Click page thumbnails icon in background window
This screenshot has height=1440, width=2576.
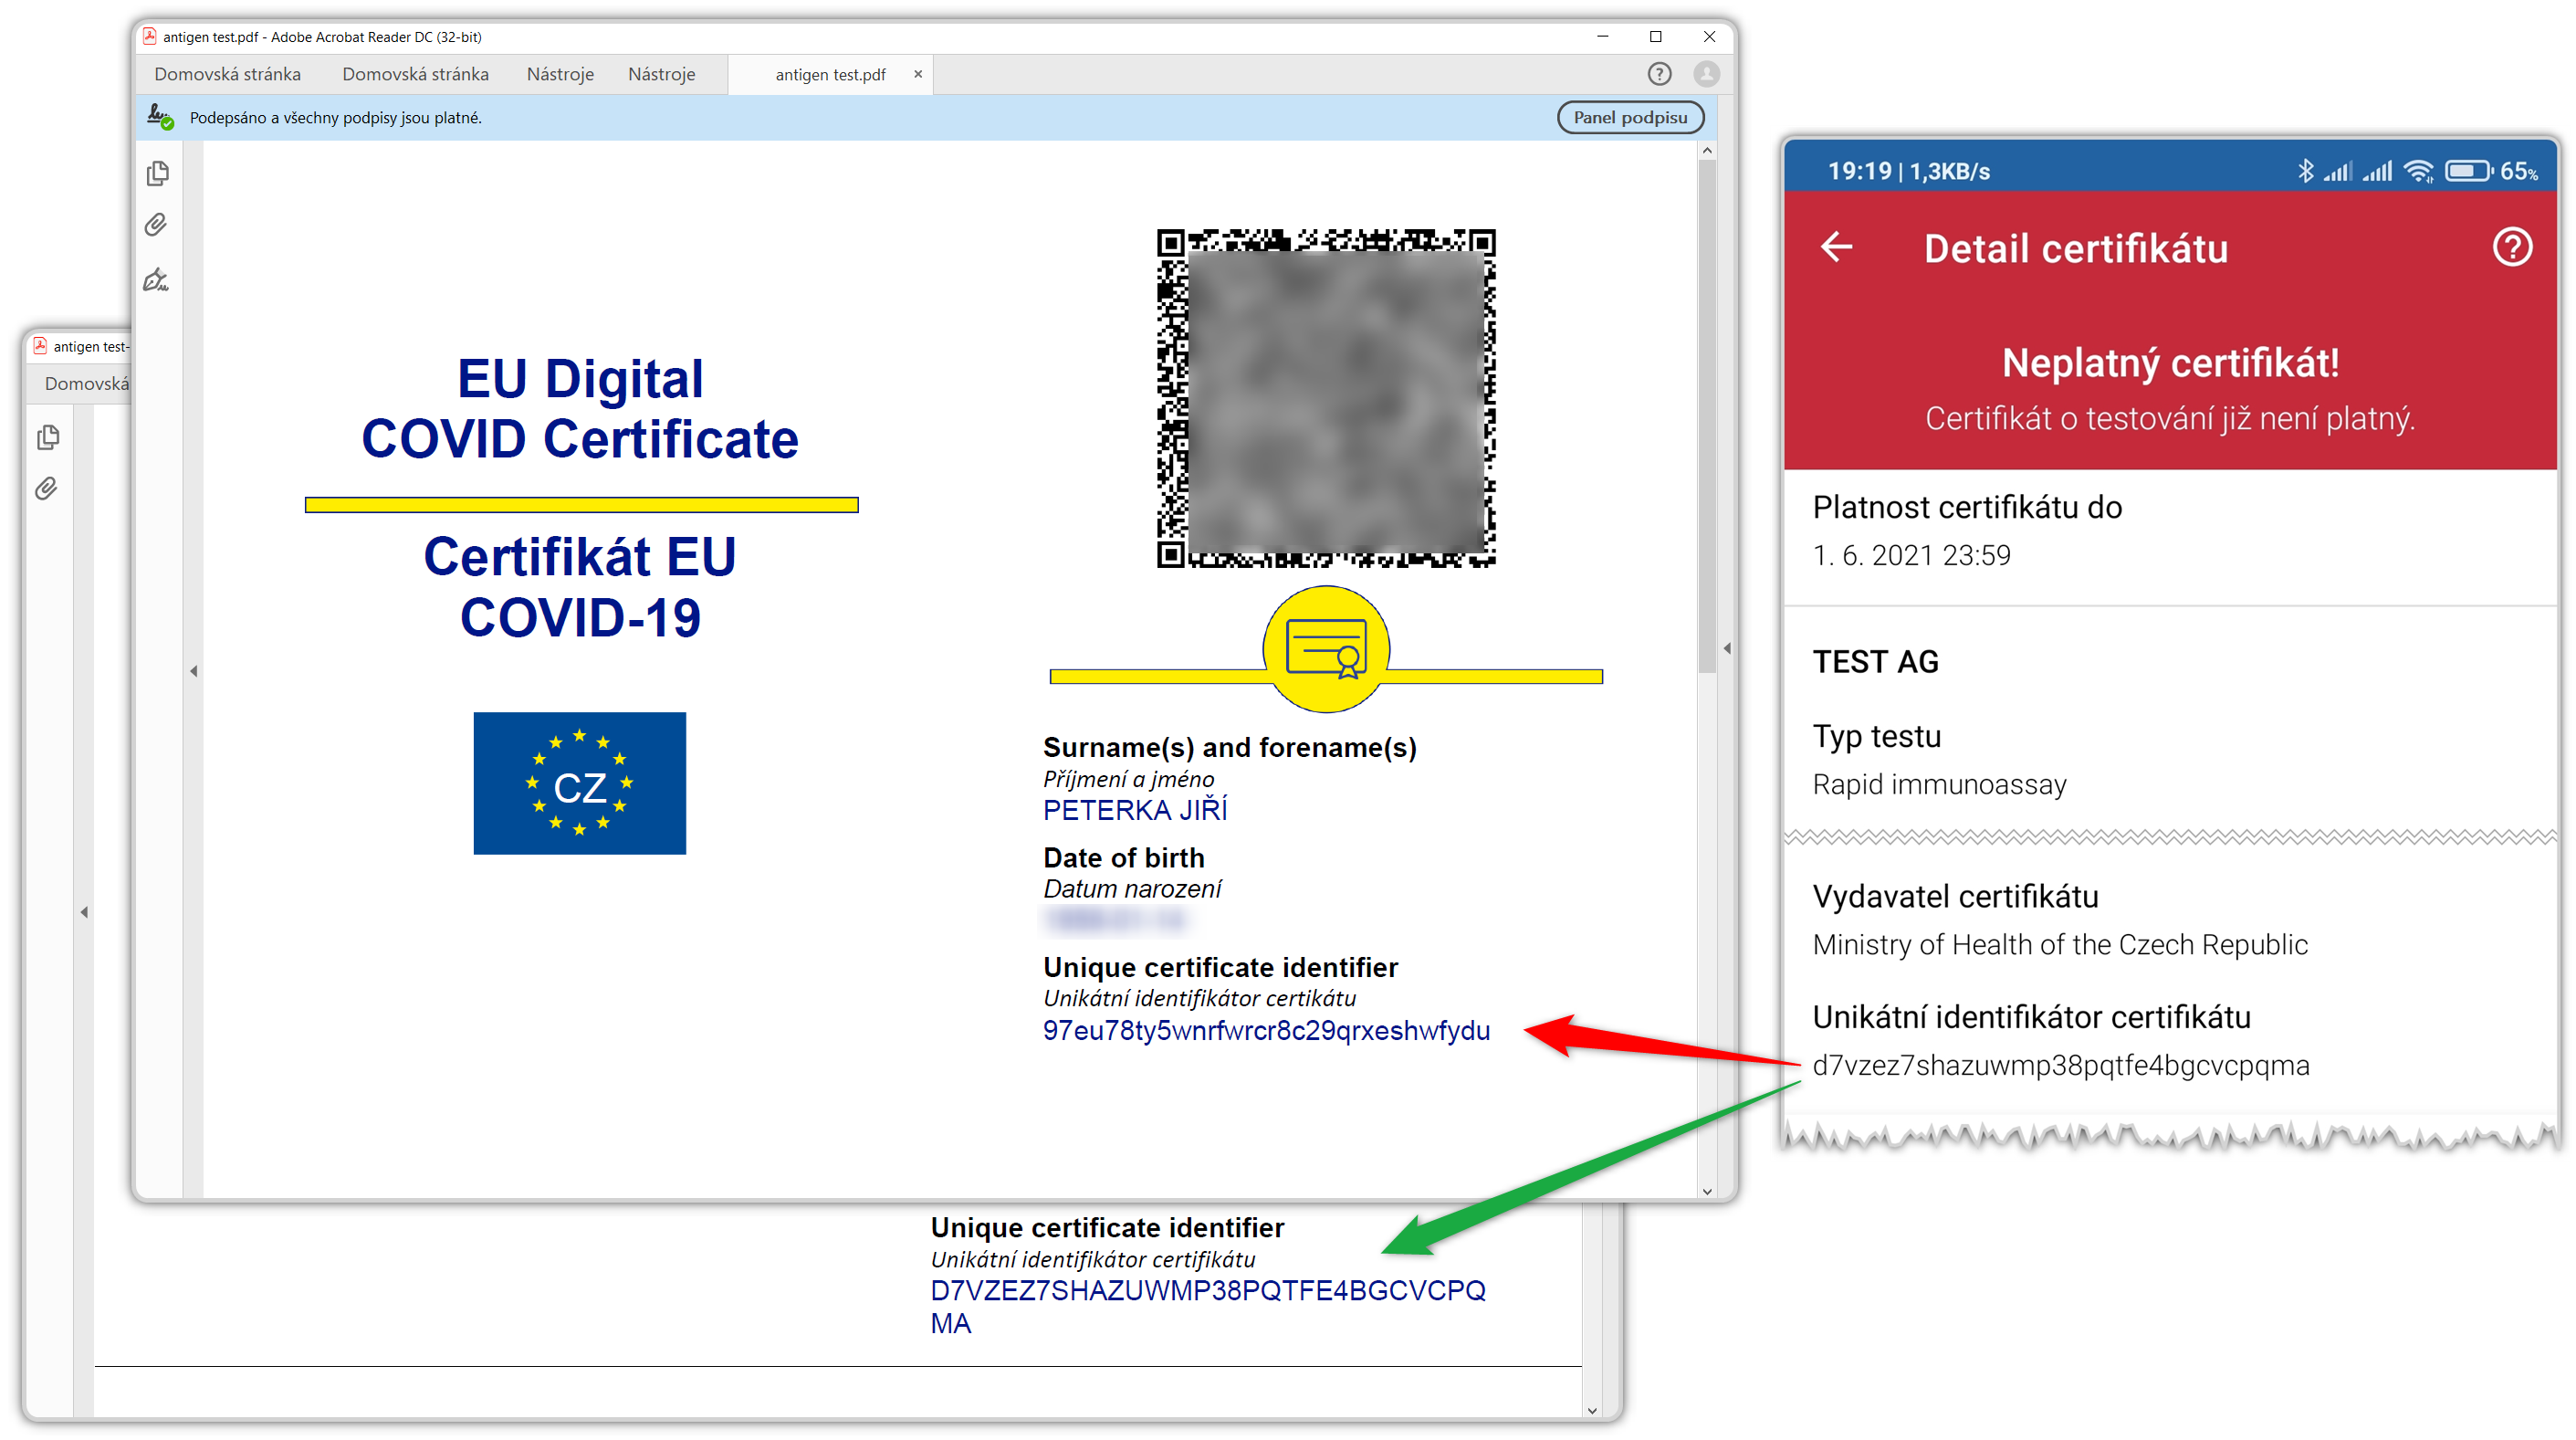pyautogui.click(x=47, y=438)
